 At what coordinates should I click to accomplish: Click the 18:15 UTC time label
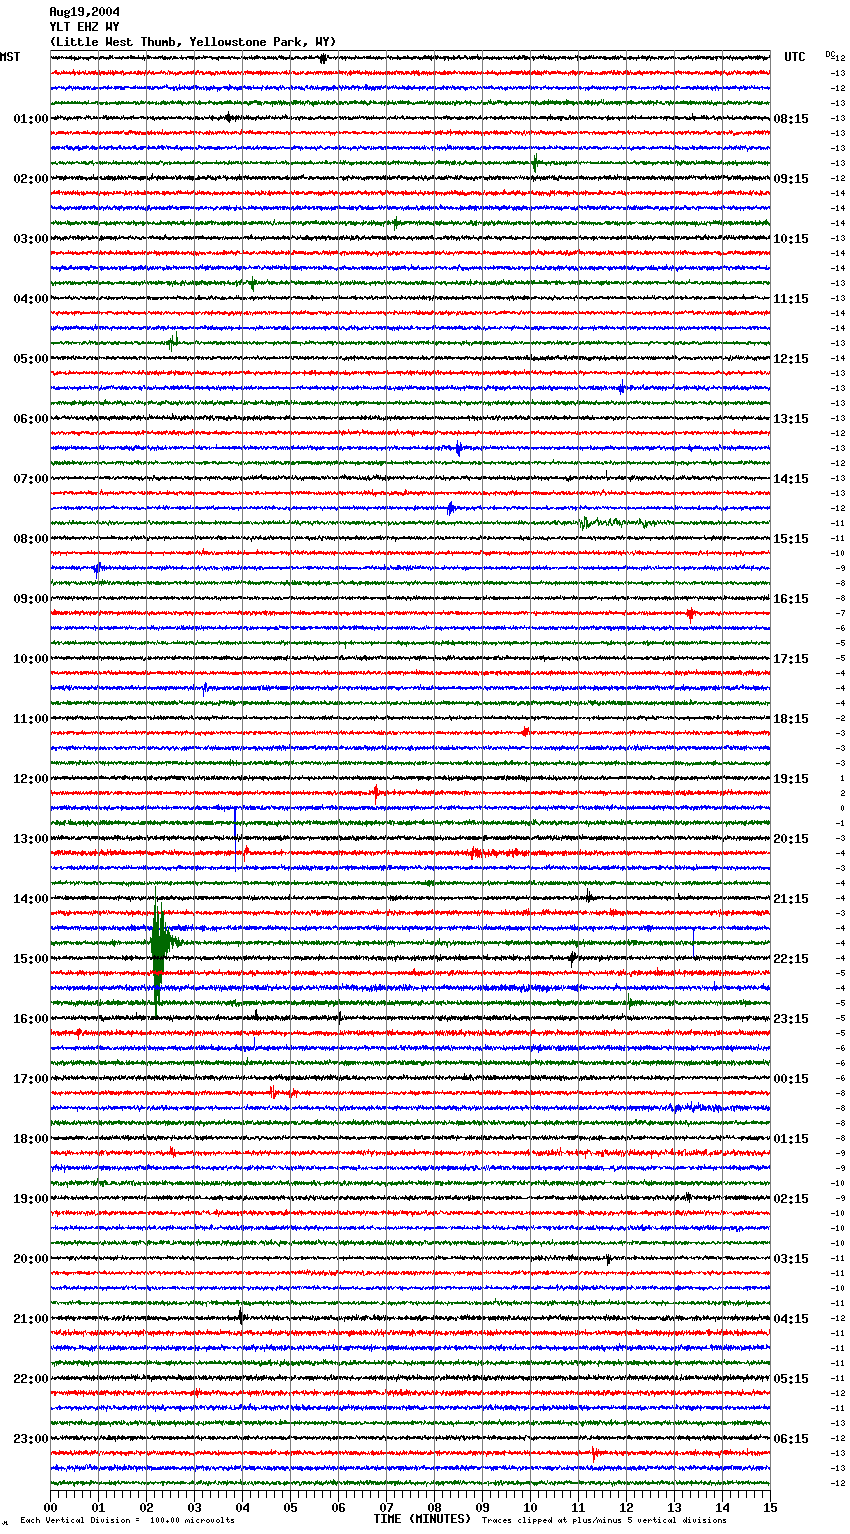pyautogui.click(x=791, y=719)
